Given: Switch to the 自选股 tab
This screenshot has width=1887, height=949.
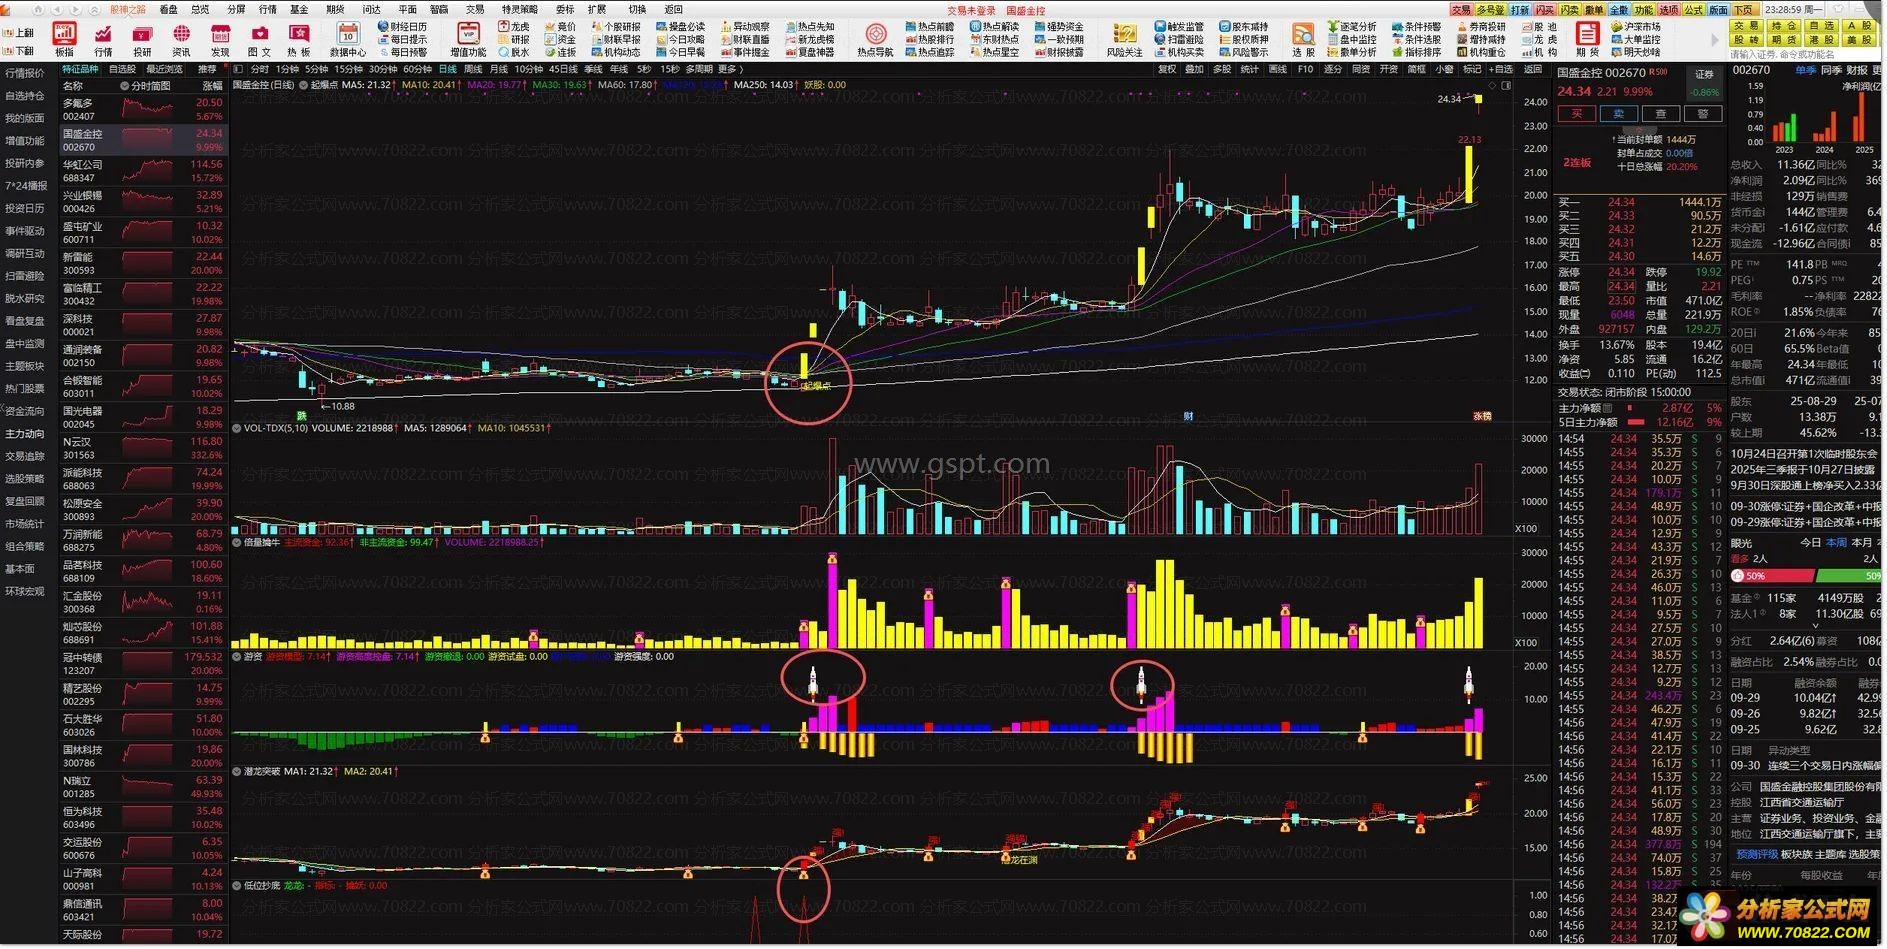Looking at the screenshot, I should [122, 69].
